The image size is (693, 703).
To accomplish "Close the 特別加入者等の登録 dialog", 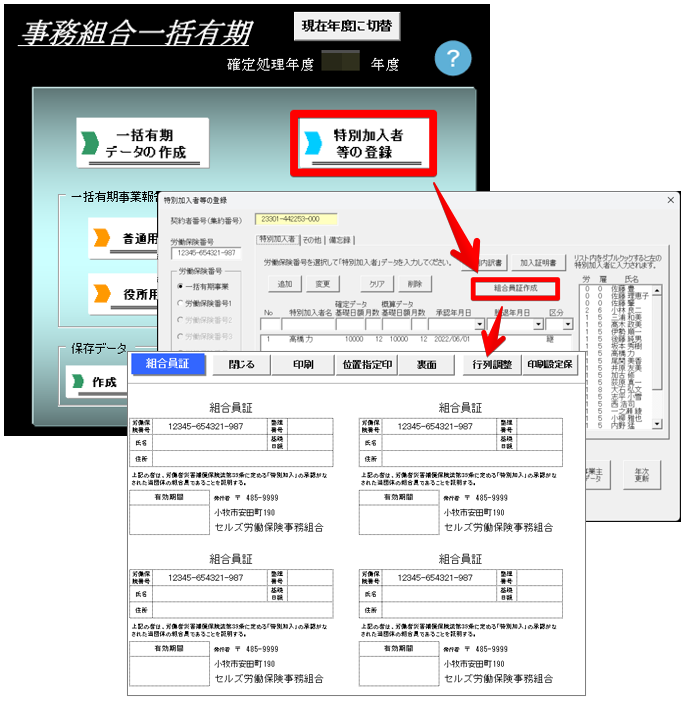I will point(670,200).
